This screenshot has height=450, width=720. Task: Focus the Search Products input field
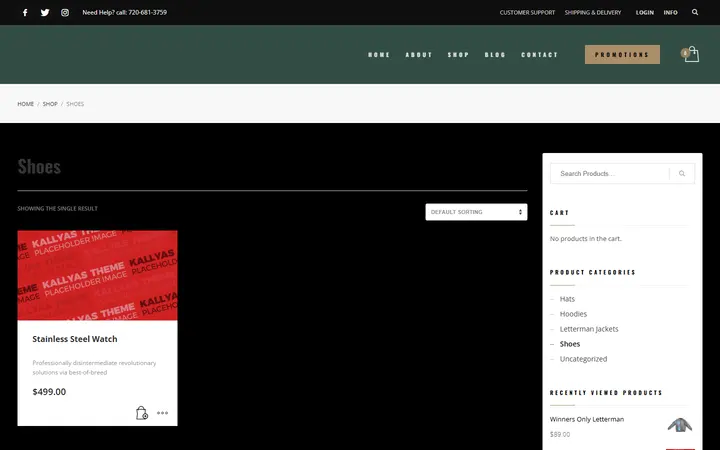(x=610, y=174)
